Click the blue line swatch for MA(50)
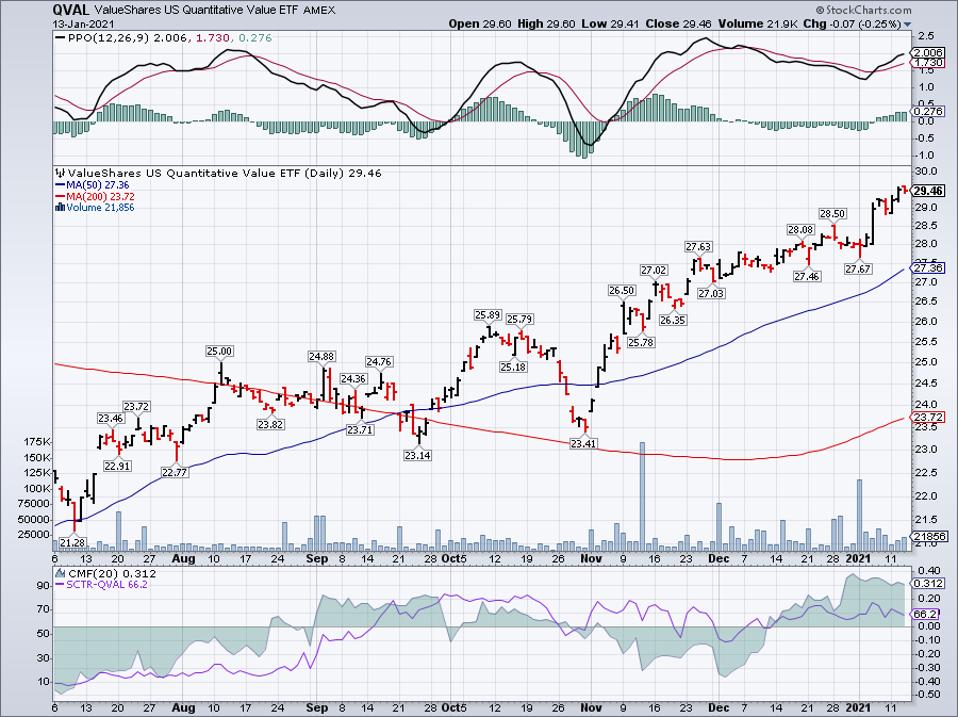This screenshot has height=717, width=958. pyautogui.click(x=60, y=185)
